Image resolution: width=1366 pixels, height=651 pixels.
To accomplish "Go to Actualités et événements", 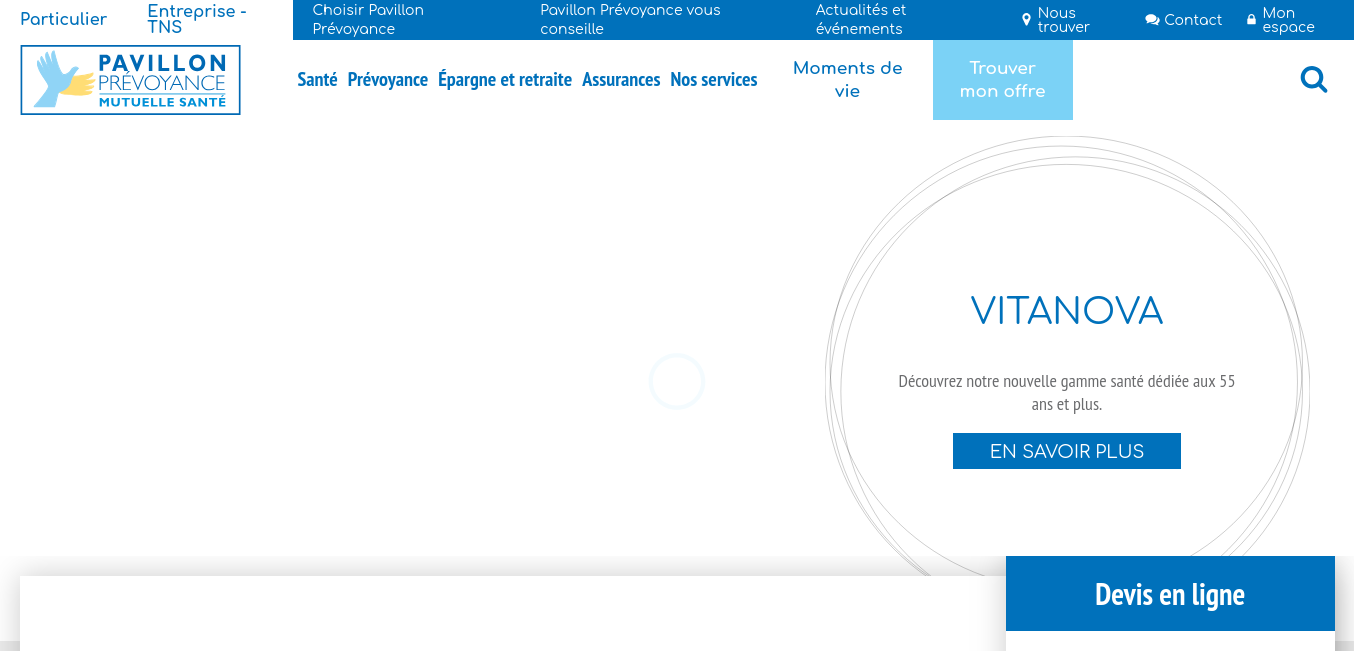I will (861, 20).
